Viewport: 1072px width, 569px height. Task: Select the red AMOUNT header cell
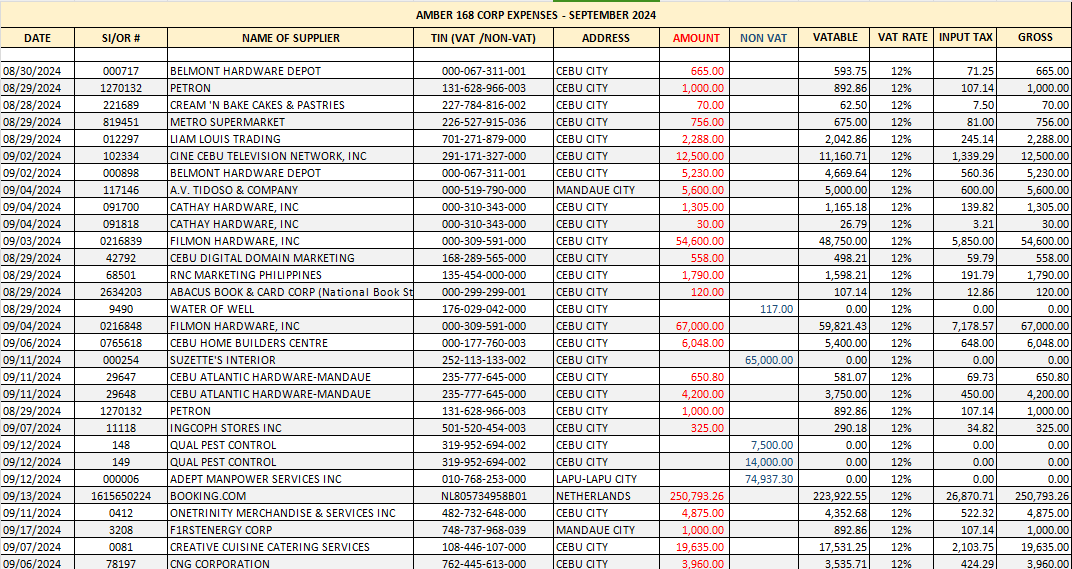pos(696,38)
